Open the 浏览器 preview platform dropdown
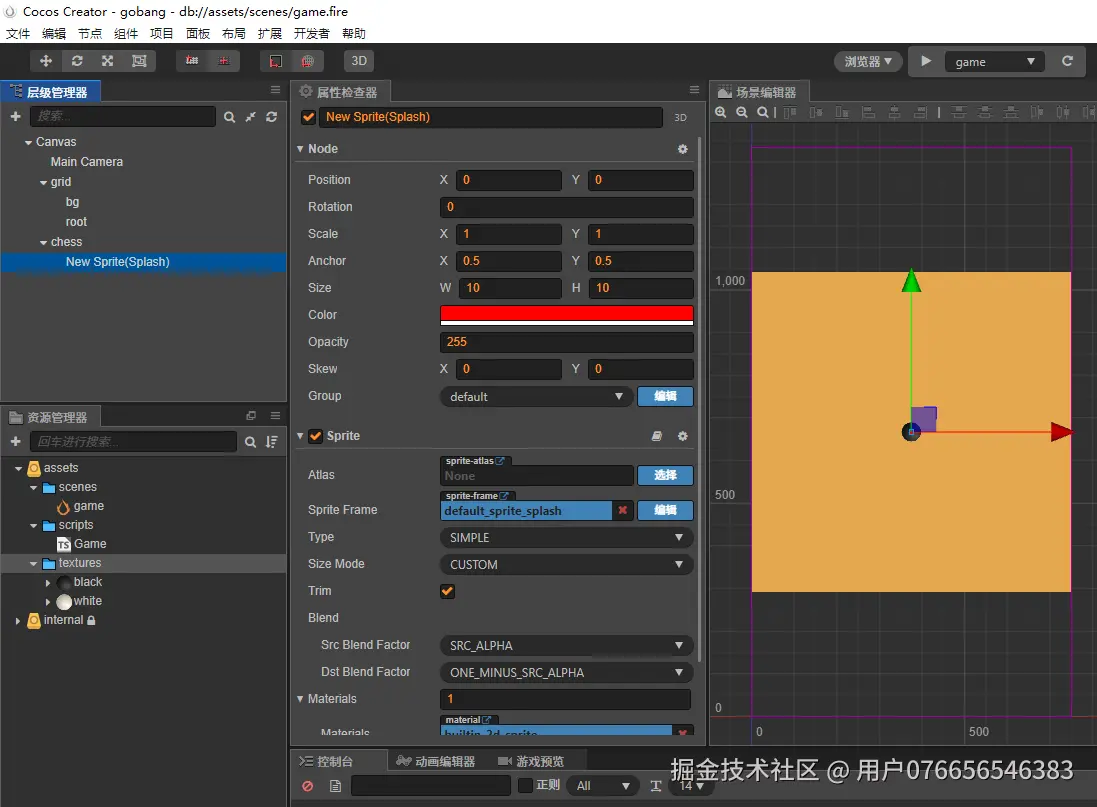 pos(868,62)
